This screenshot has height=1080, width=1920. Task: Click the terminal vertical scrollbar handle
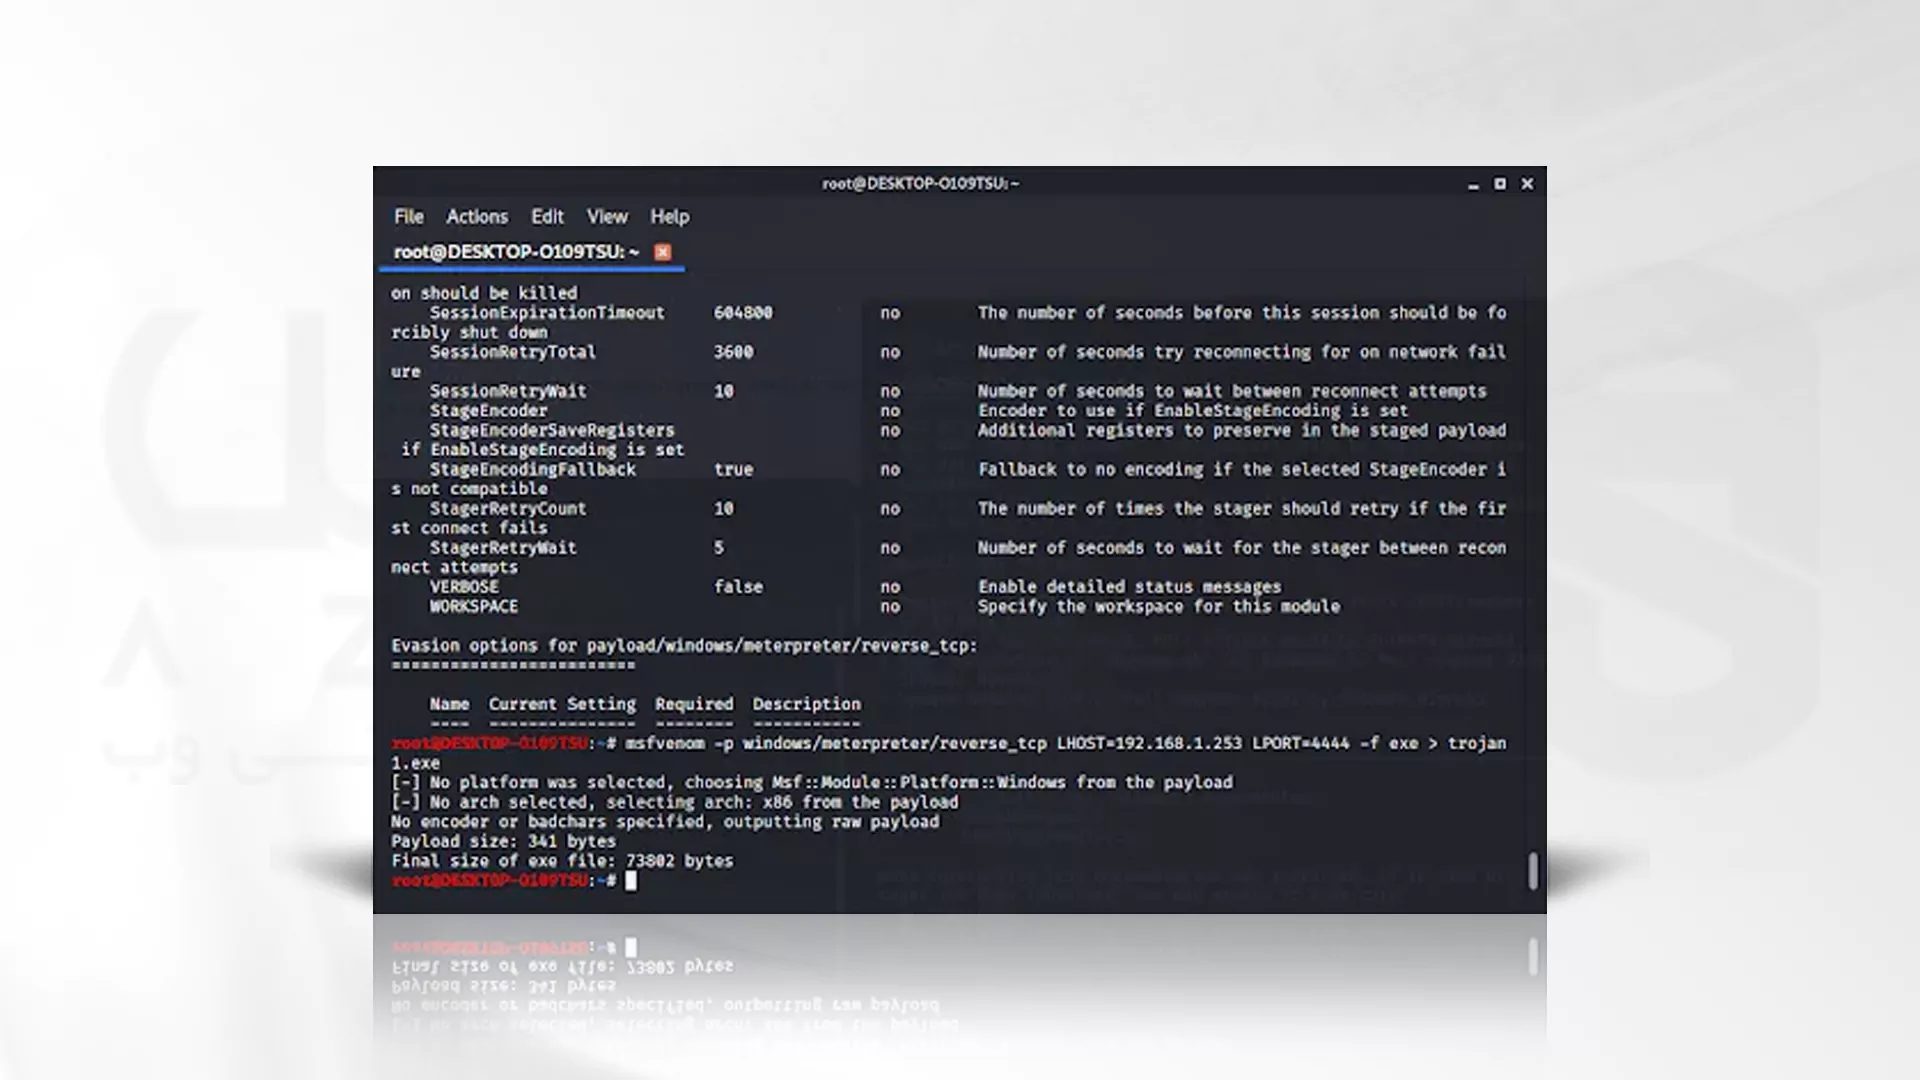coord(1532,870)
